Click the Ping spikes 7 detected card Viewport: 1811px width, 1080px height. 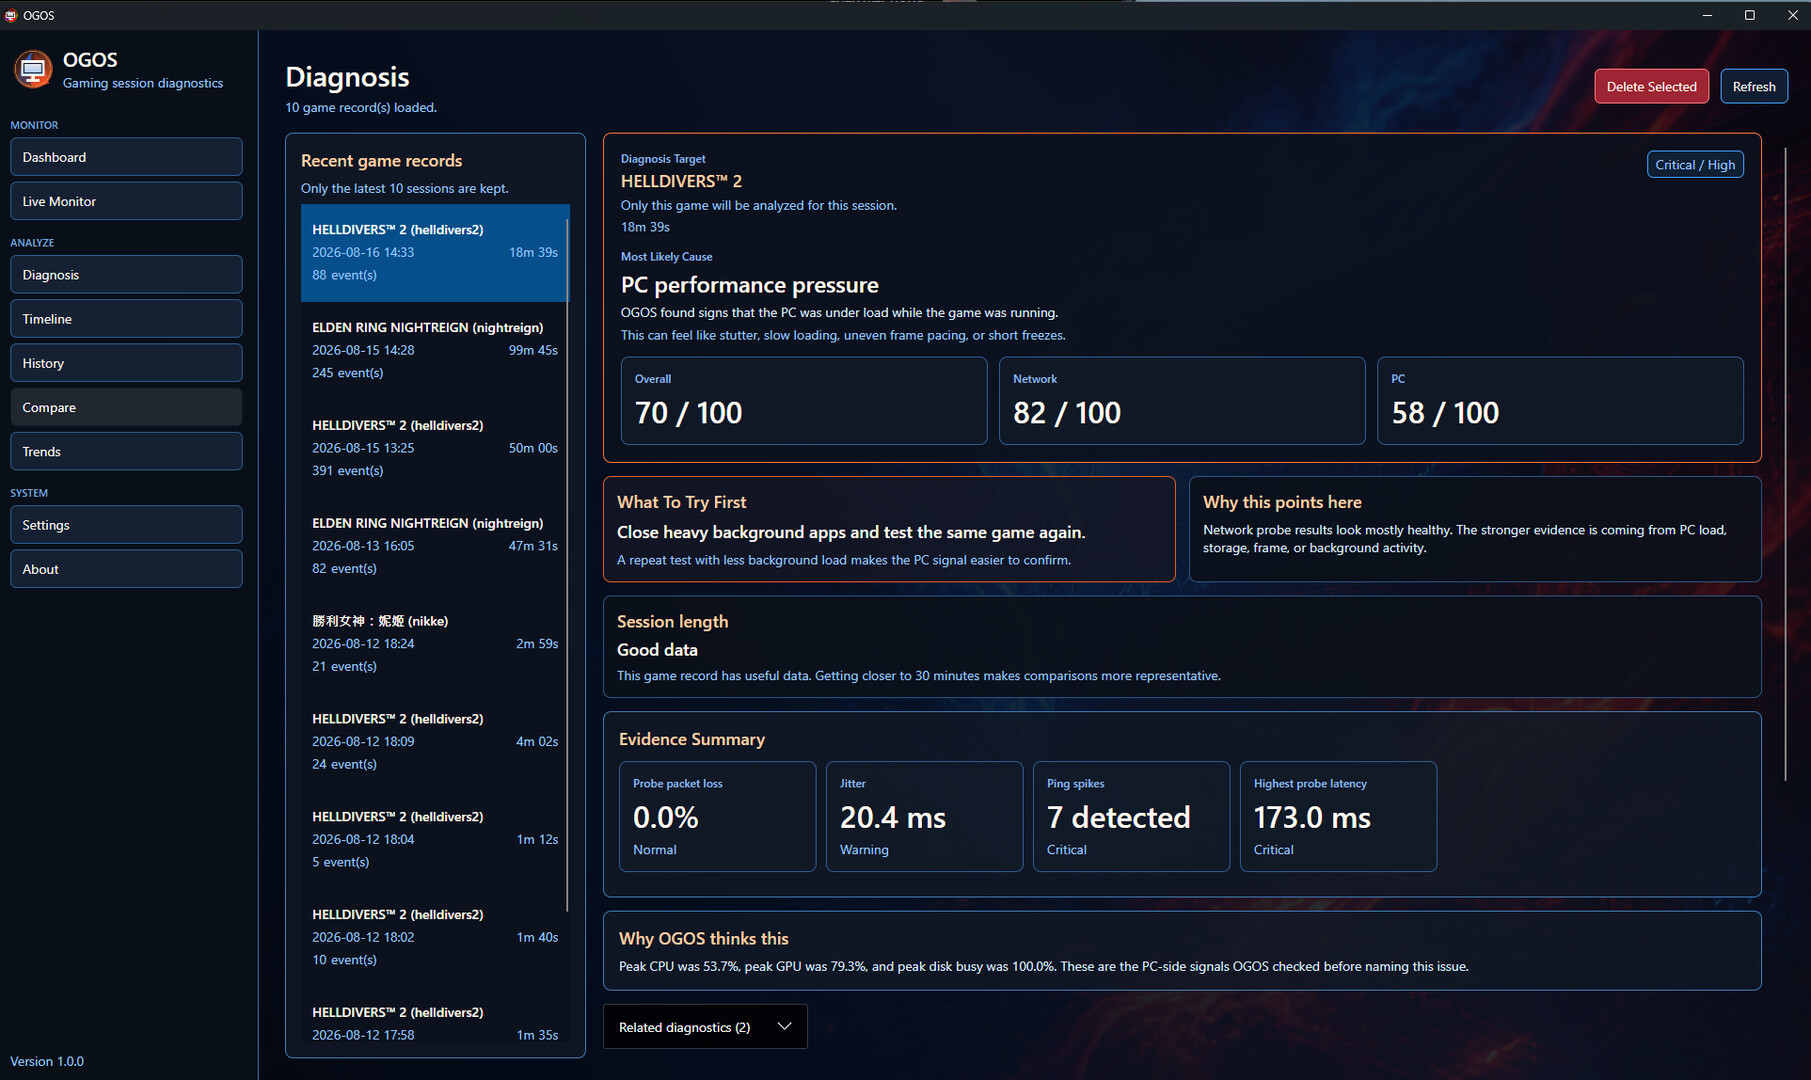point(1131,817)
